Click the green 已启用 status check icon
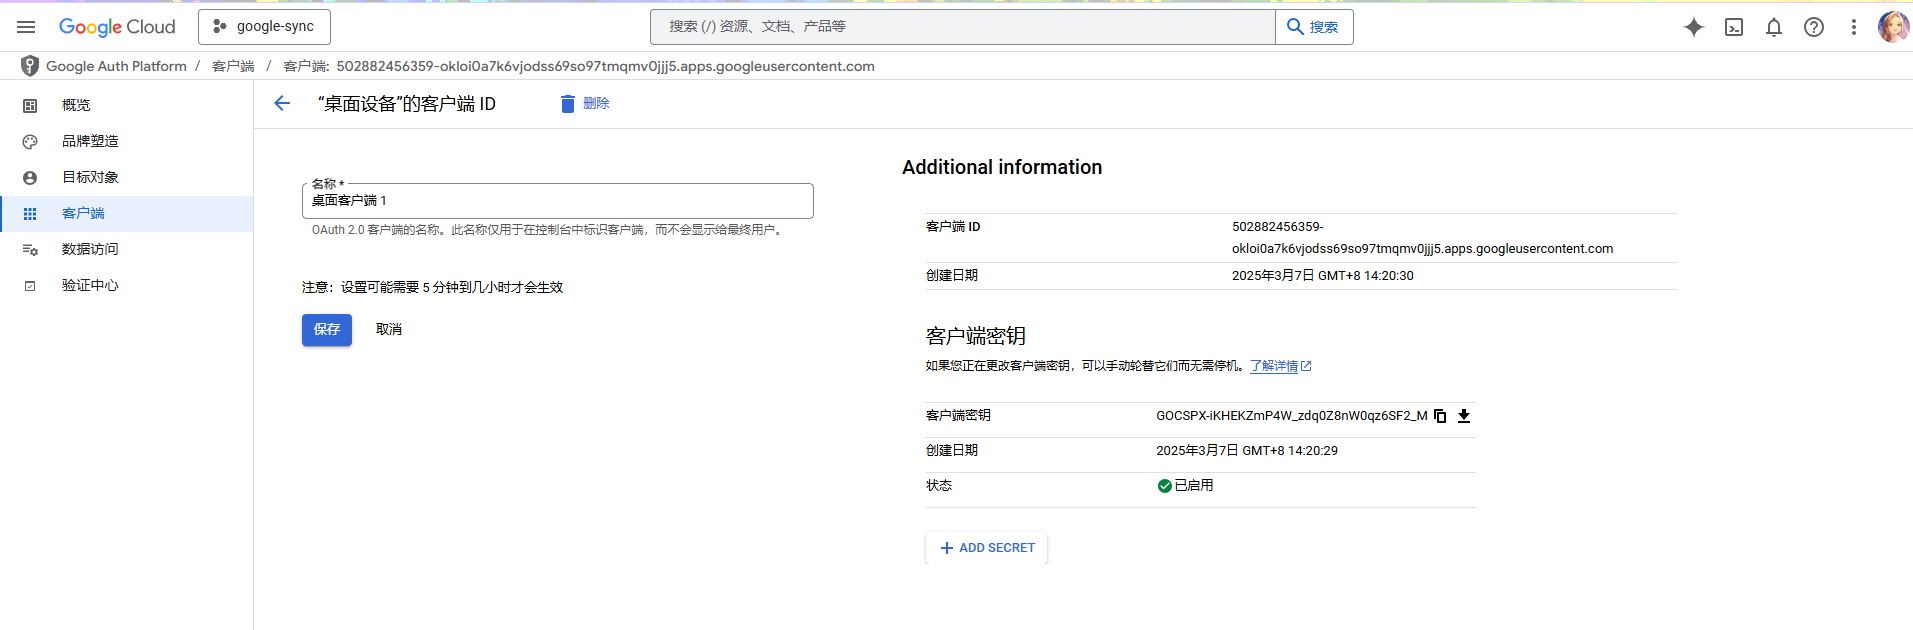This screenshot has height=630, width=1913. click(1164, 486)
